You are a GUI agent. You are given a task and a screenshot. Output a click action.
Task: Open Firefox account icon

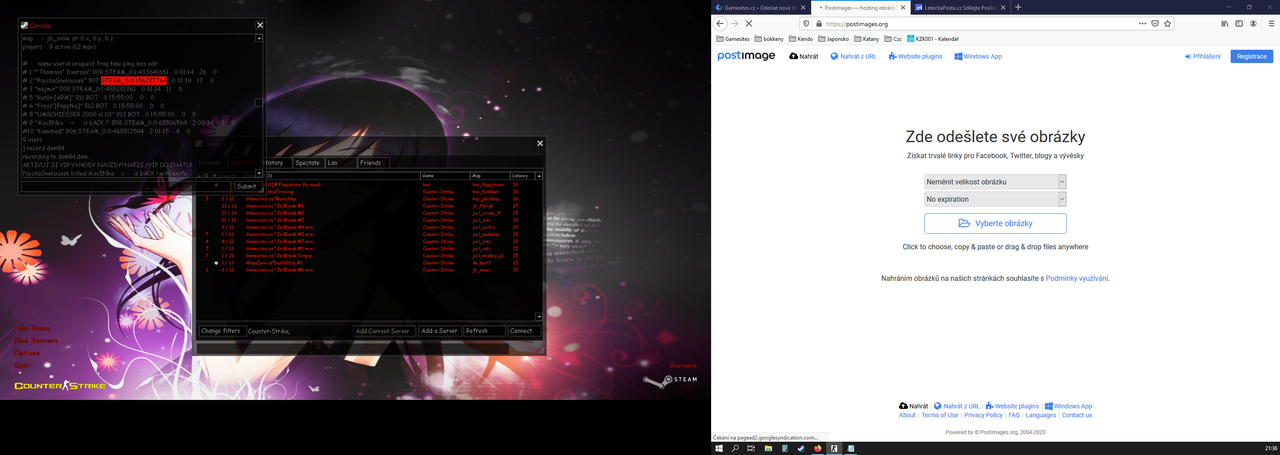click(x=1253, y=23)
